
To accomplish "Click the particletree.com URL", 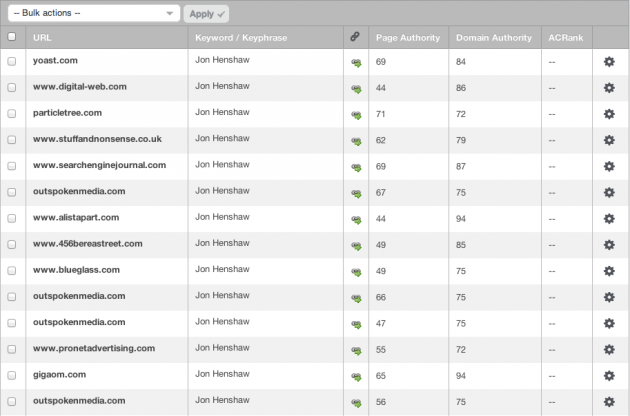I will pos(67,113).
